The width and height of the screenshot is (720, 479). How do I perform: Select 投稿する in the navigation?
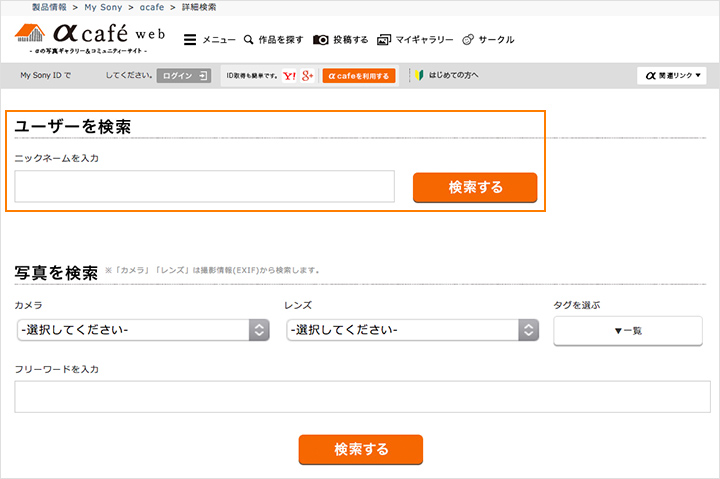click(x=351, y=40)
